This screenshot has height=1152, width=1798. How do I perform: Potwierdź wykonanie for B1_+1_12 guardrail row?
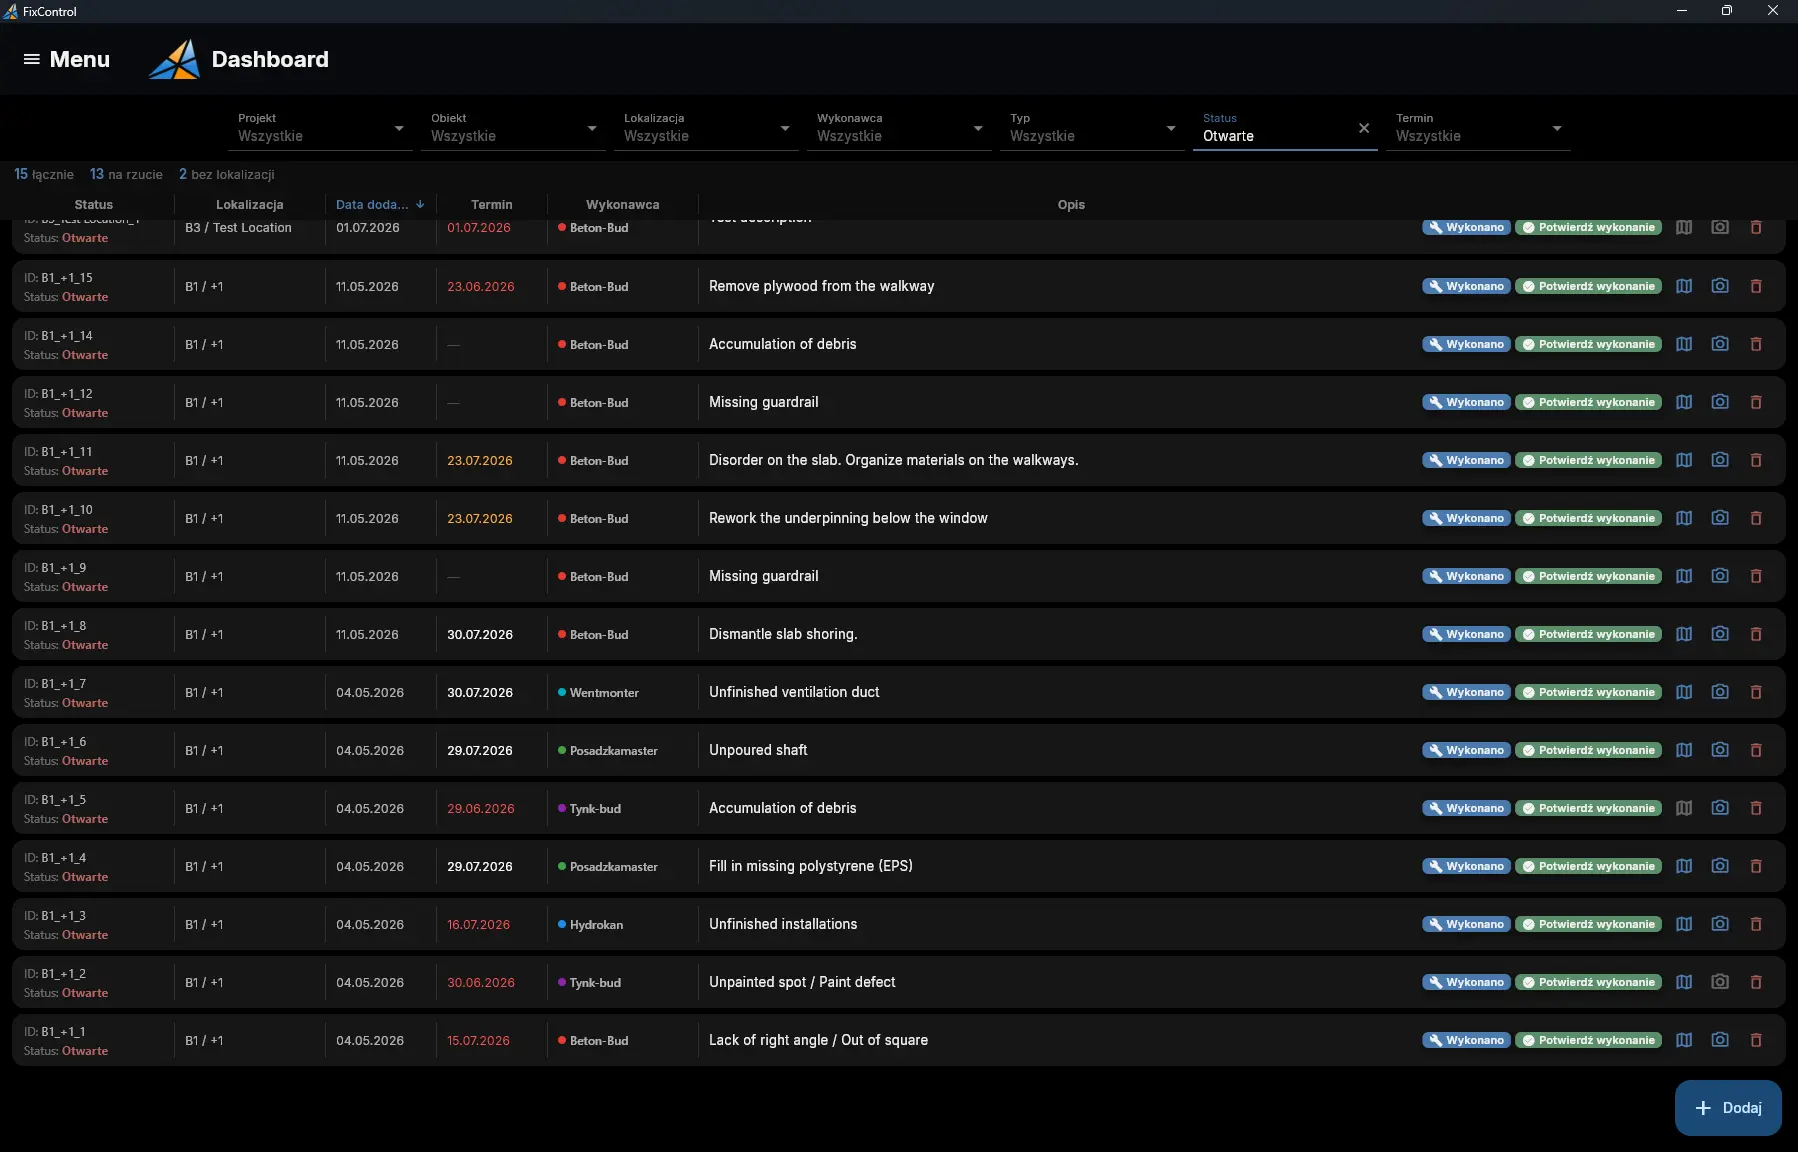(1588, 402)
